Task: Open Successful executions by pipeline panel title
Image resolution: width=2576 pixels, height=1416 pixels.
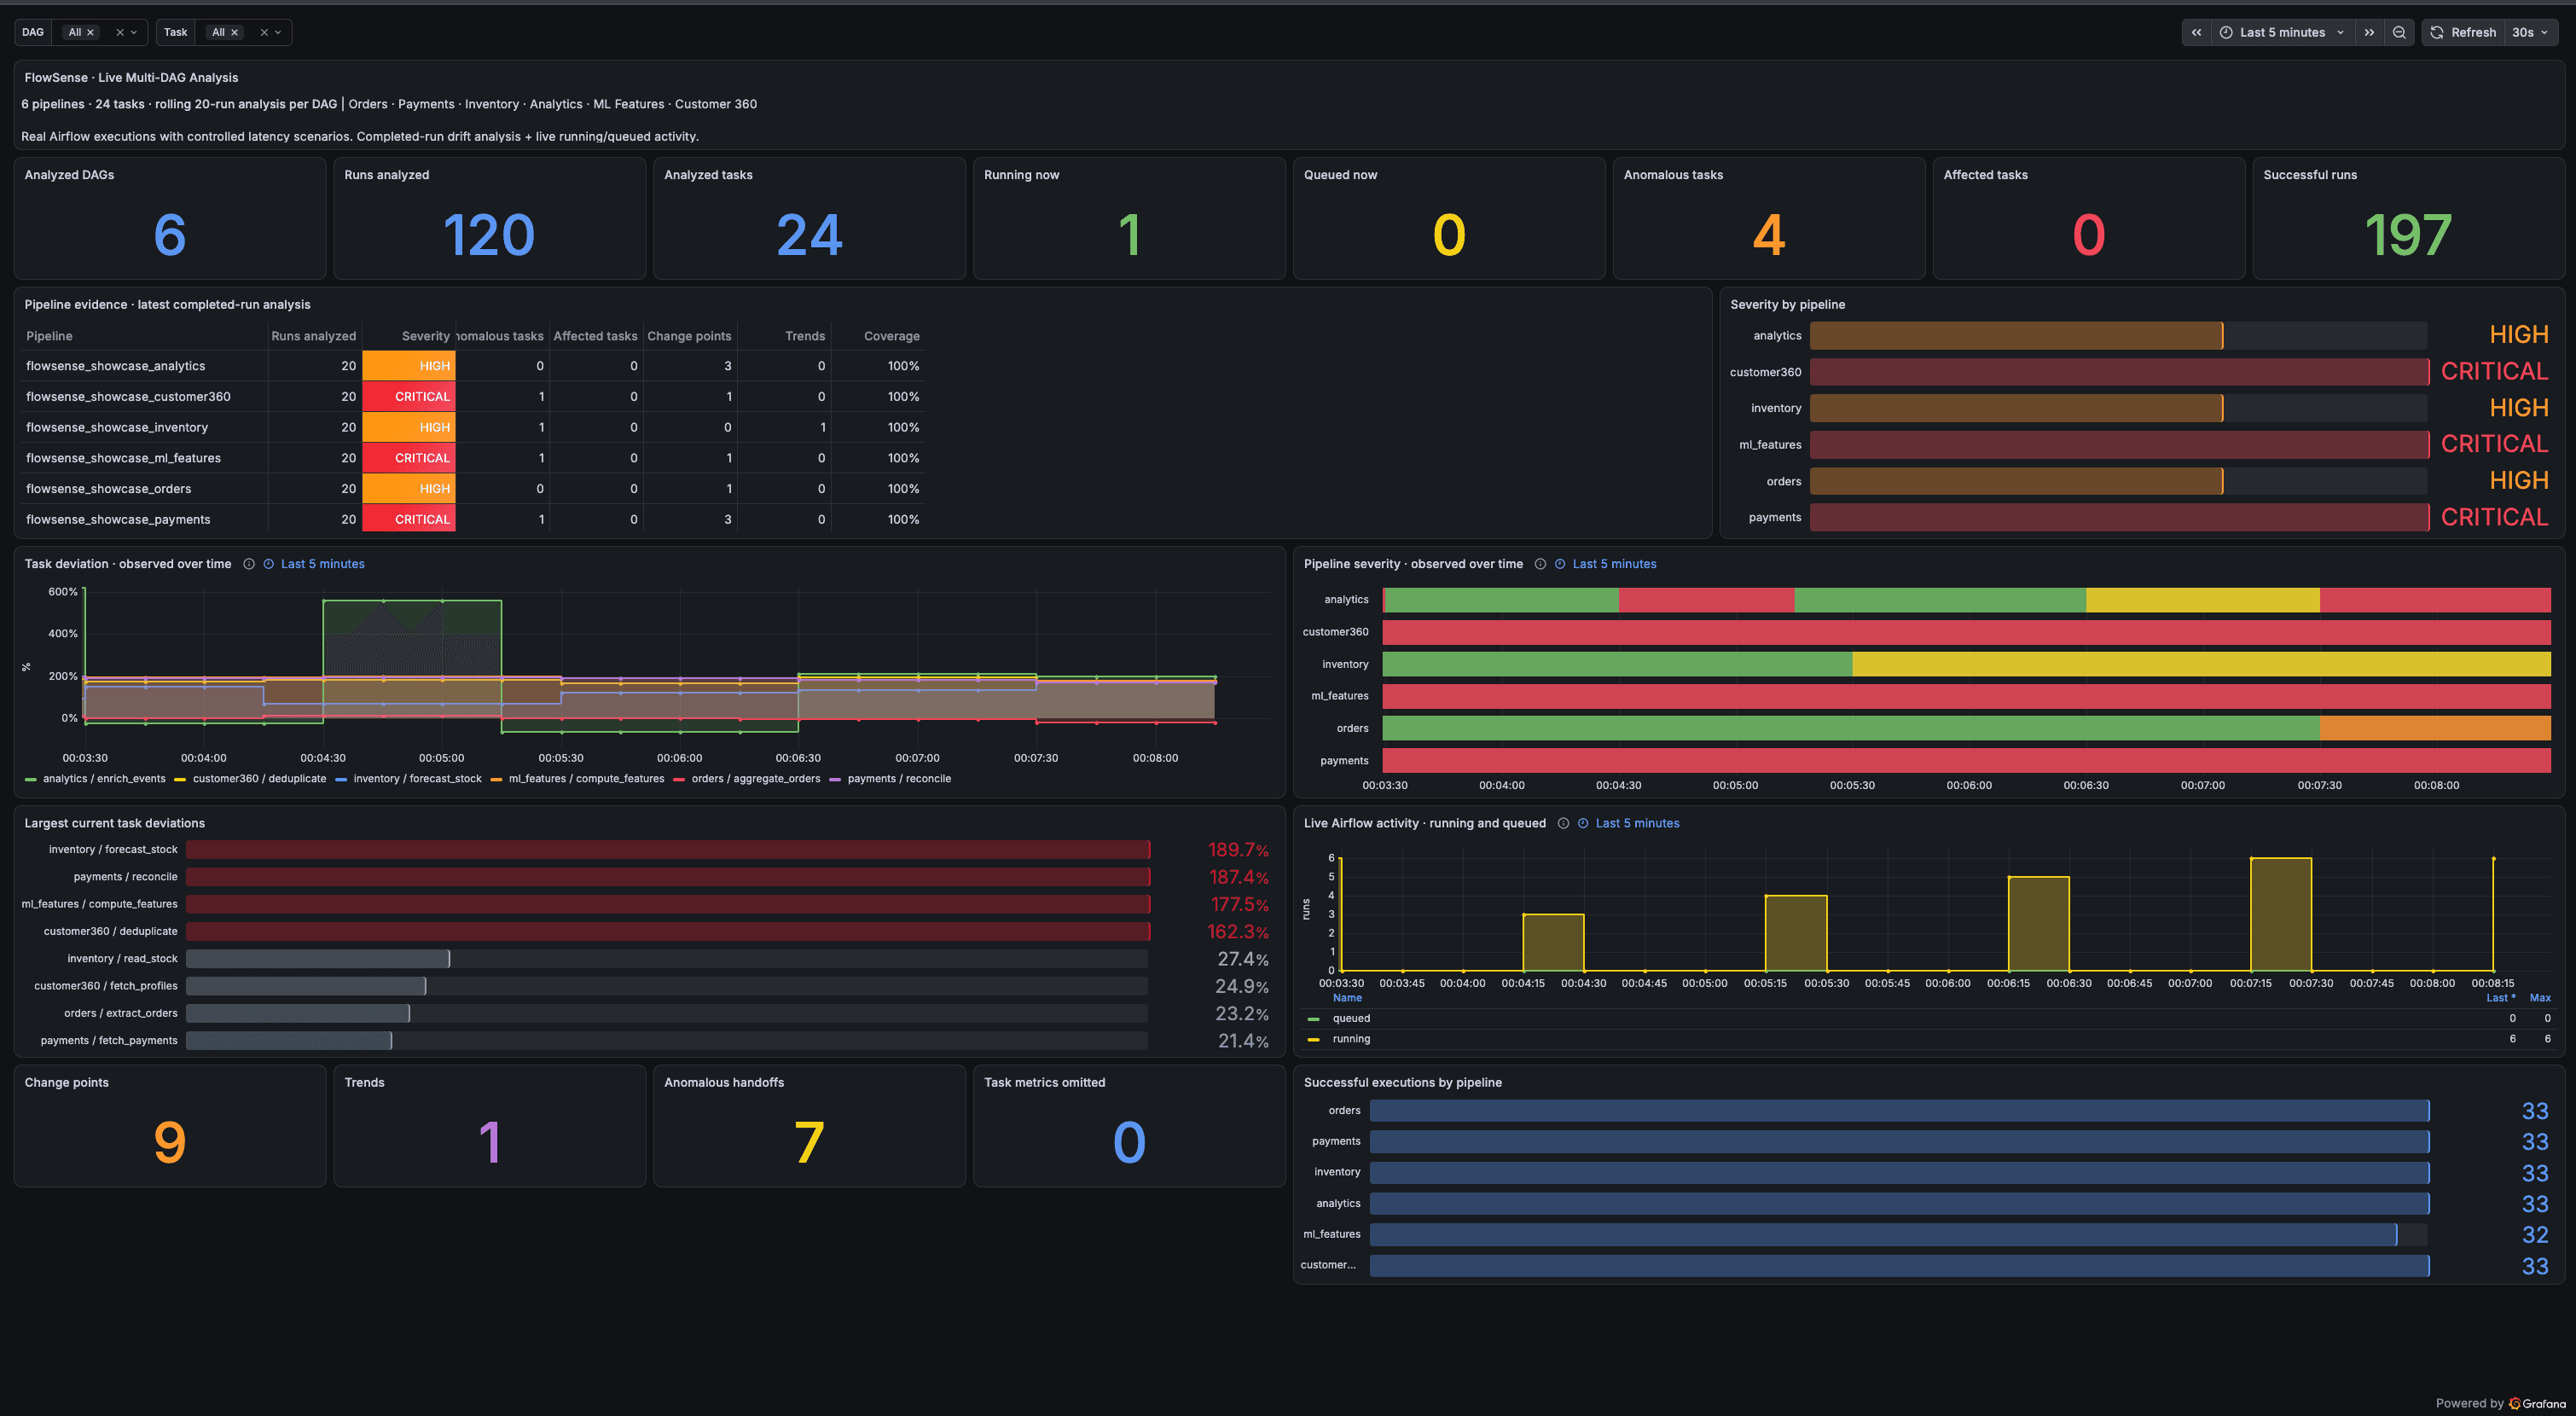Action: [x=1402, y=1082]
